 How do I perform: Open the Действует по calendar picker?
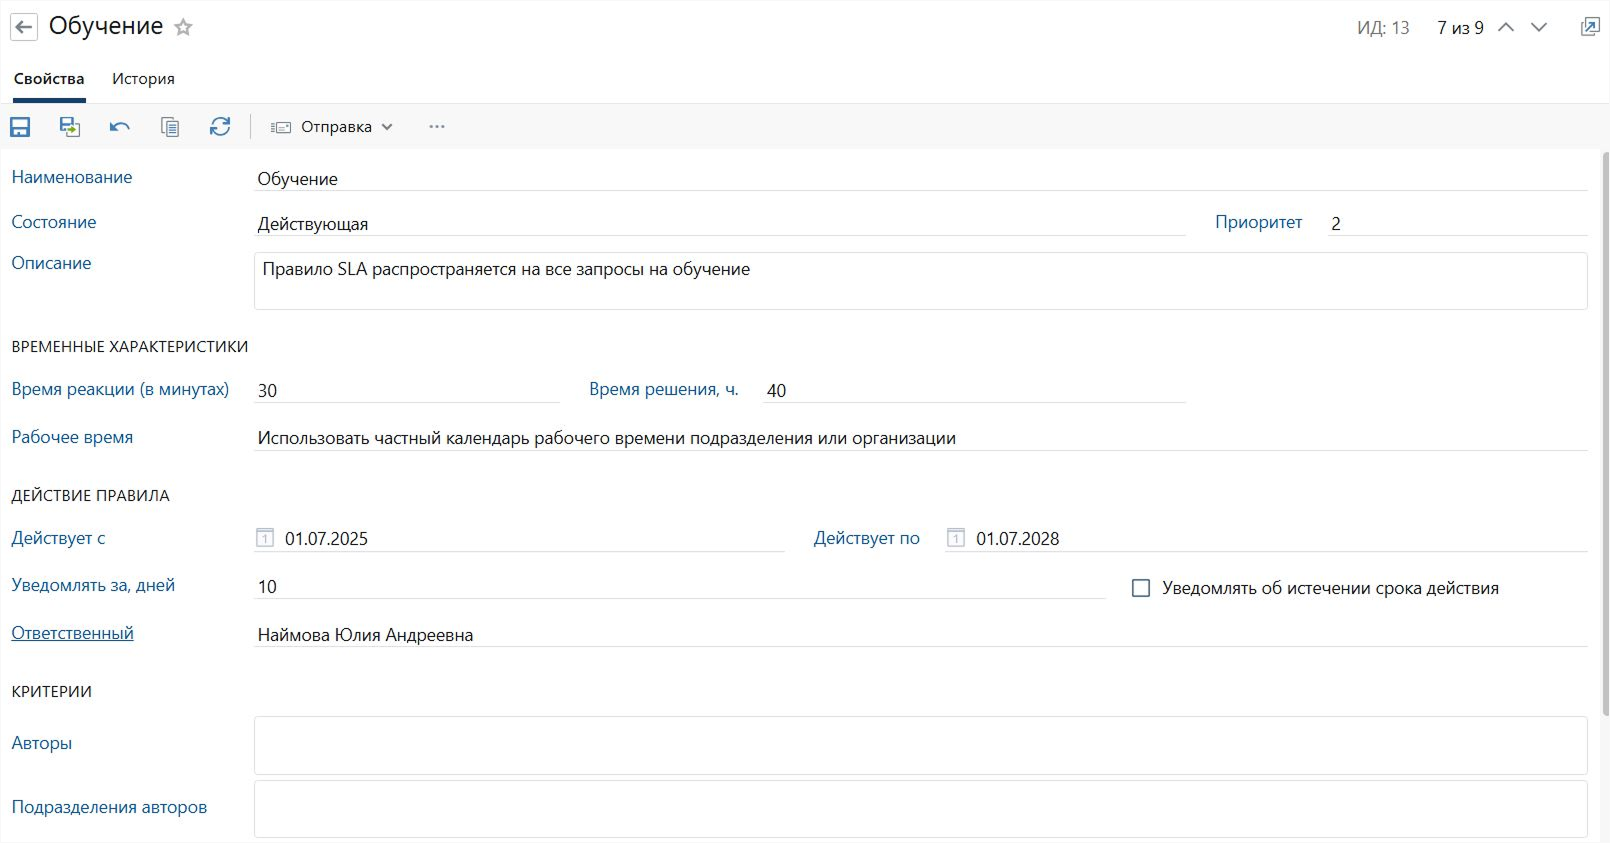[x=956, y=538]
